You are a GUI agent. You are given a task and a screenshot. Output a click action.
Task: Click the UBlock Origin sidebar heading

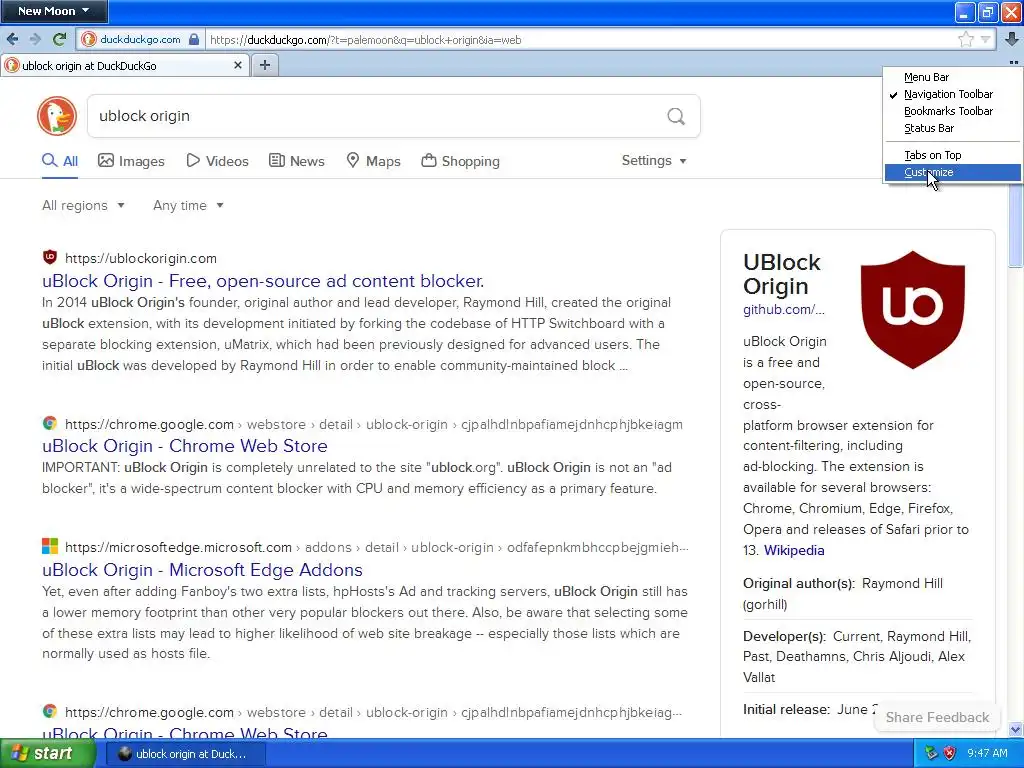pos(782,274)
